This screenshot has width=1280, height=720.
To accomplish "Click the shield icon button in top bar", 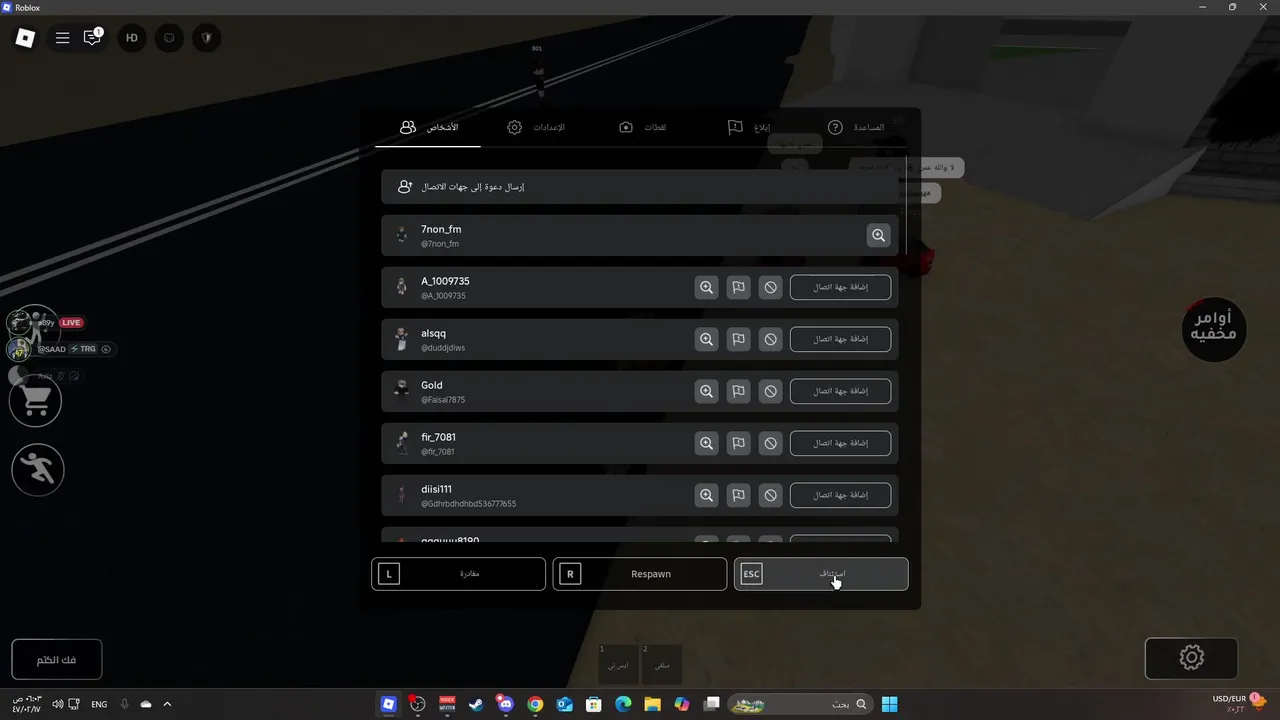I will [x=207, y=38].
